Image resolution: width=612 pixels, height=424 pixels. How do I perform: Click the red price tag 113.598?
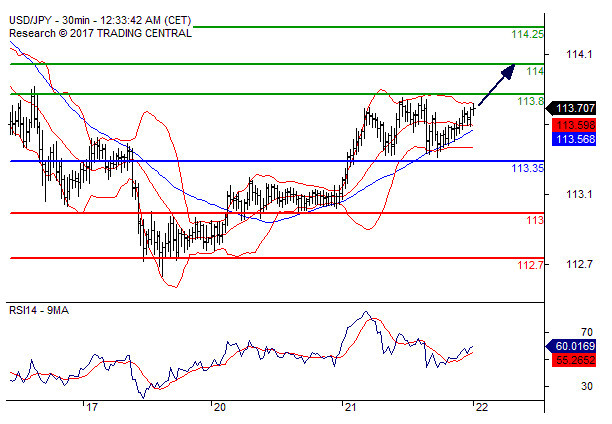point(574,125)
